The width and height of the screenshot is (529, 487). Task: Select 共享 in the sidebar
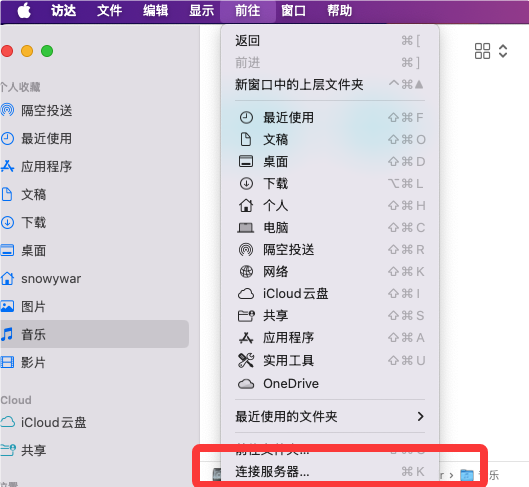tap(94, 450)
